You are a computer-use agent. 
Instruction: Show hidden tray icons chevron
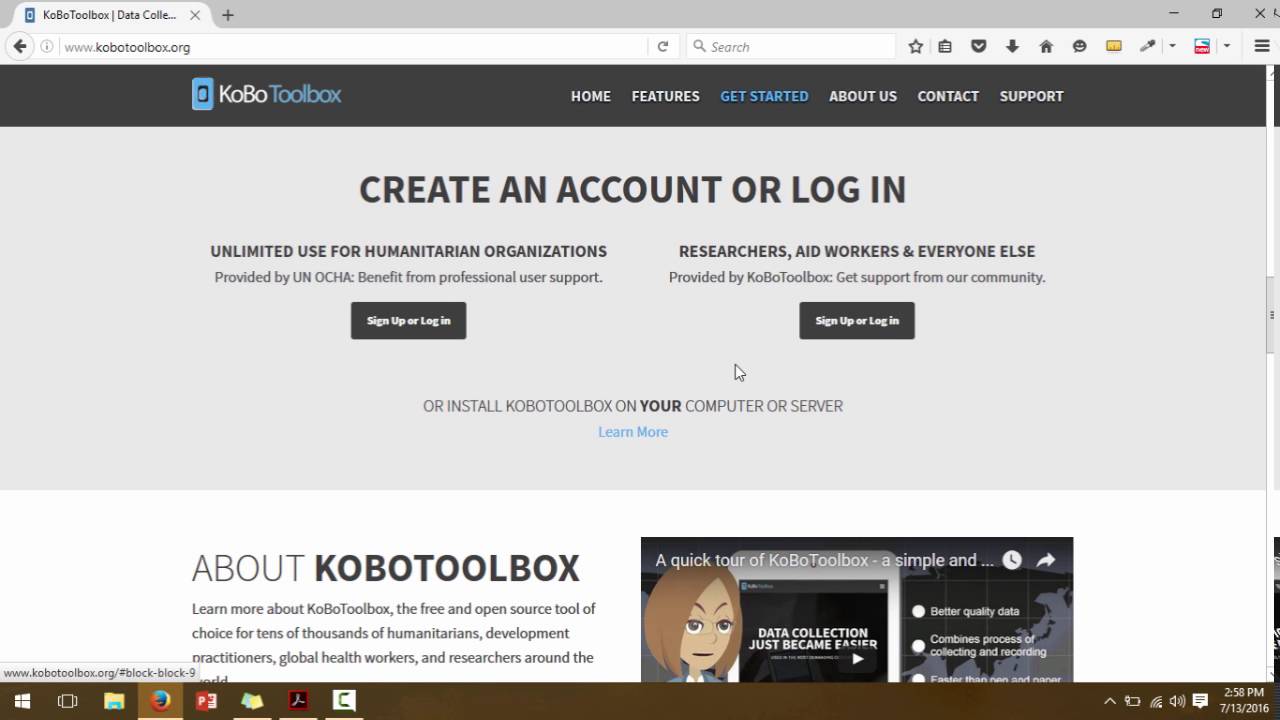[1110, 701]
